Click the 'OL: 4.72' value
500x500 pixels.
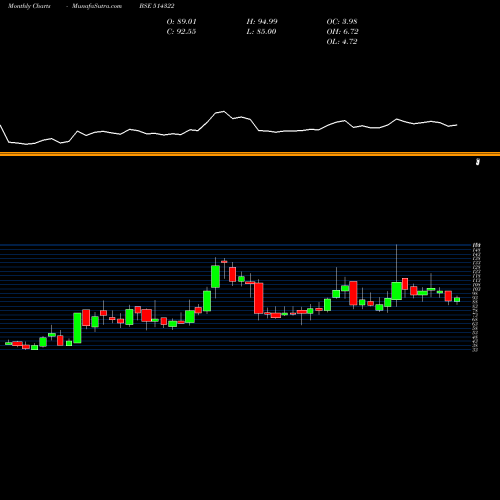click(x=342, y=42)
